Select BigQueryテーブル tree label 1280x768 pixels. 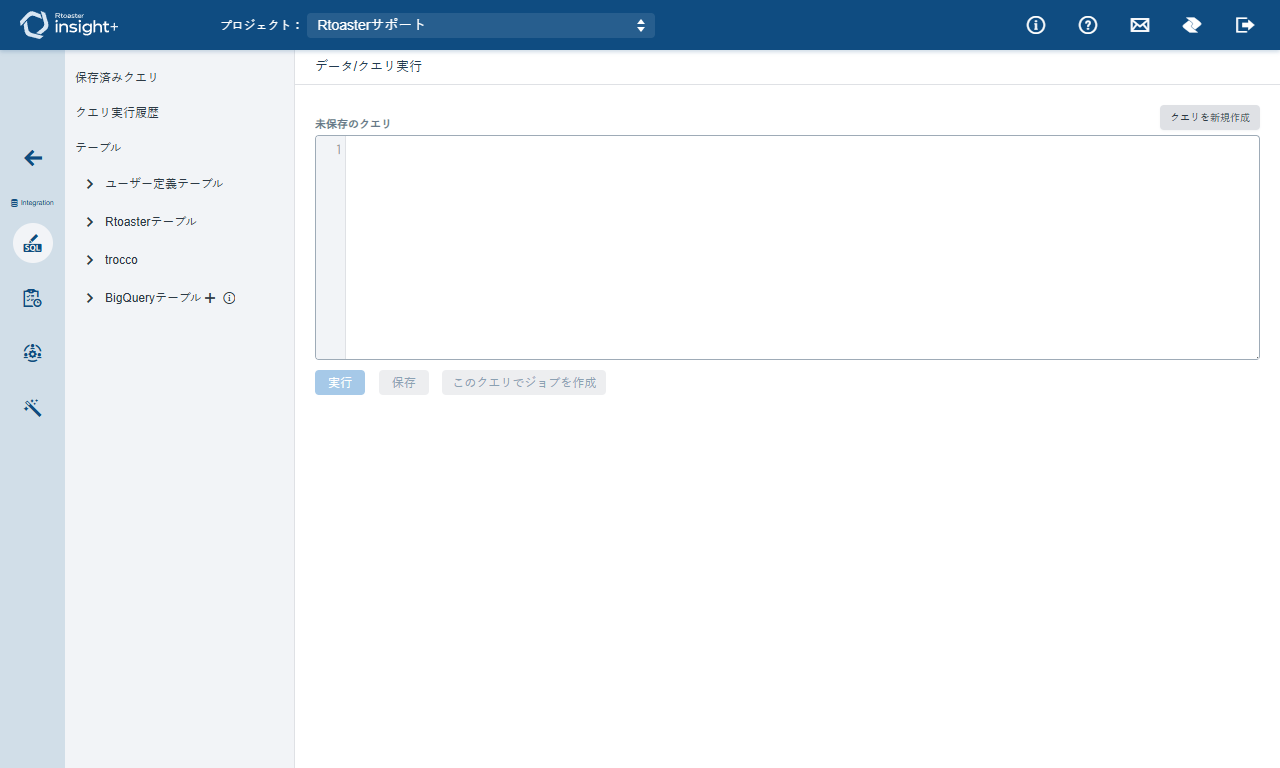153,298
